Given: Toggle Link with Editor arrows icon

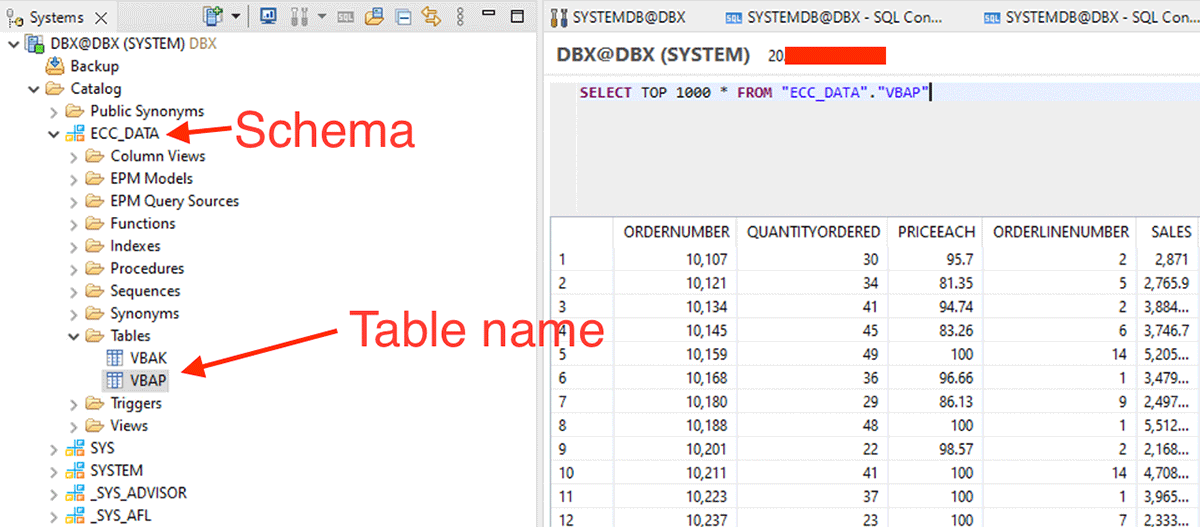Looking at the screenshot, I should click(x=431, y=16).
